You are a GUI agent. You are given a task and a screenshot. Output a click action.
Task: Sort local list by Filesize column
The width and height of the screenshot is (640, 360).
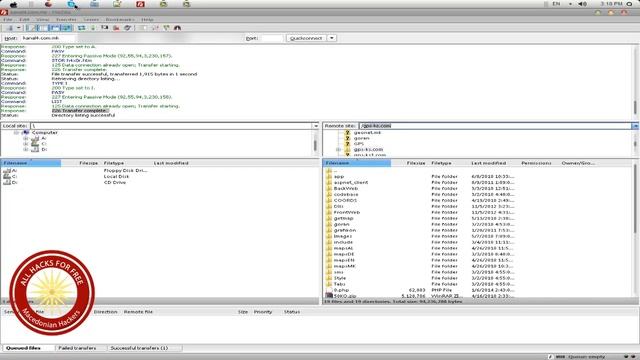(x=89, y=163)
